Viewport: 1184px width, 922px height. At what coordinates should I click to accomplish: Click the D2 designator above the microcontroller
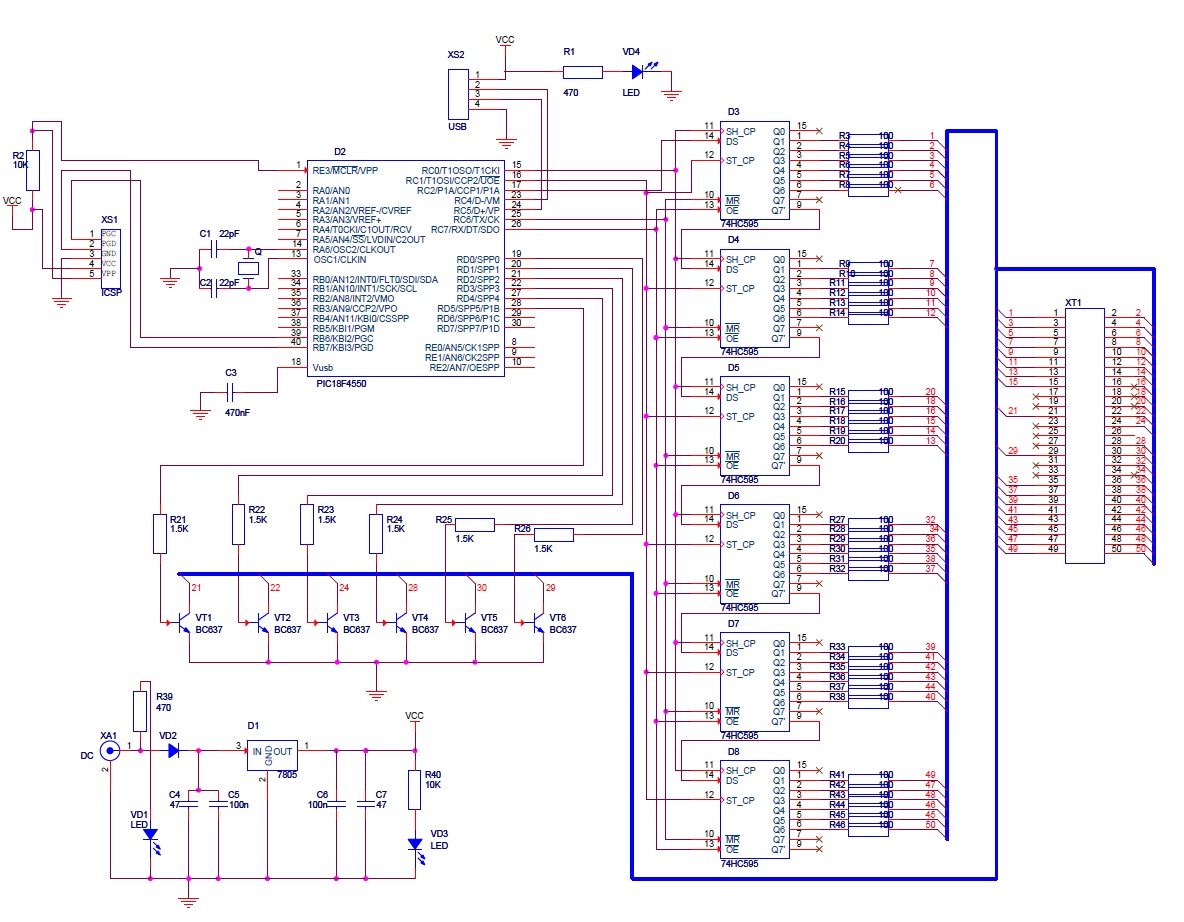pos(340,152)
